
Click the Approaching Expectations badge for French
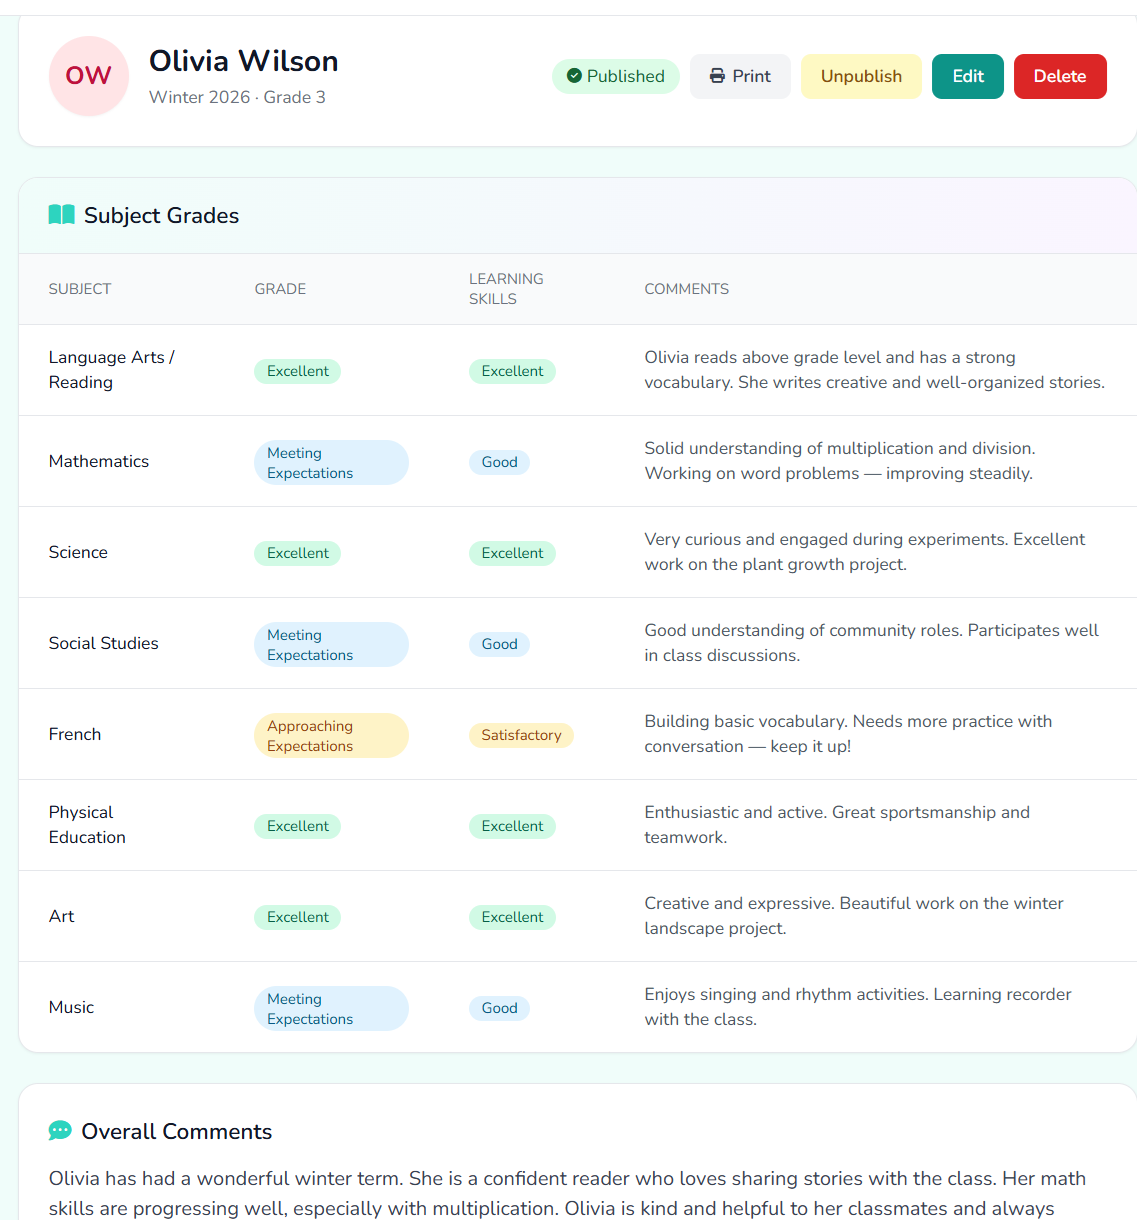click(x=331, y=735)
